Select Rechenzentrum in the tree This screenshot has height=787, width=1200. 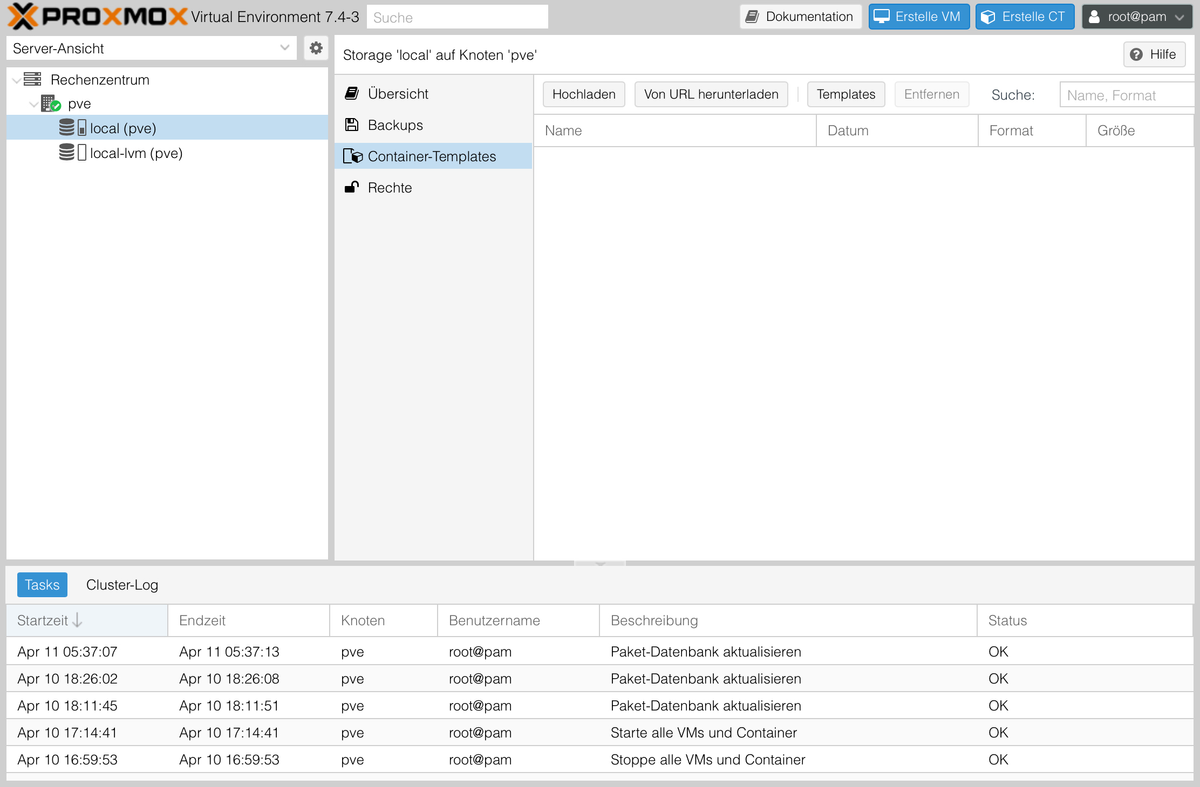coord(100,79)
